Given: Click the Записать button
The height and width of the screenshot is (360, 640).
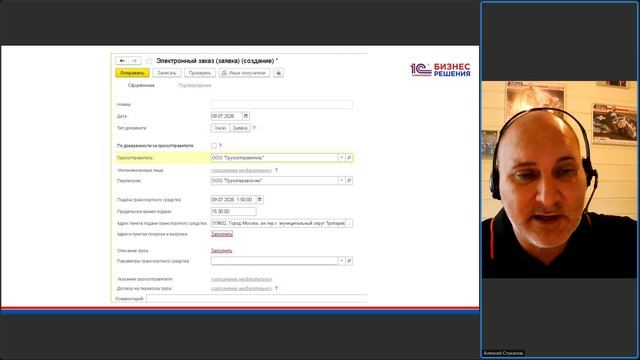Looking at the screenshot, I should tap(167, 73).
